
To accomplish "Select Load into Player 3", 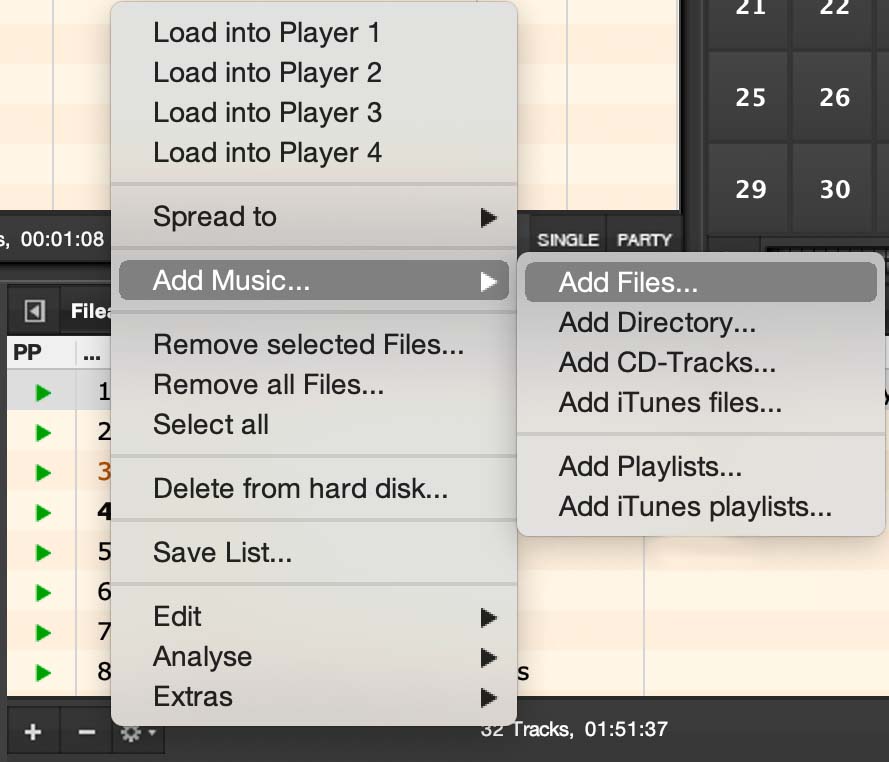I will (x=267, y=113).
